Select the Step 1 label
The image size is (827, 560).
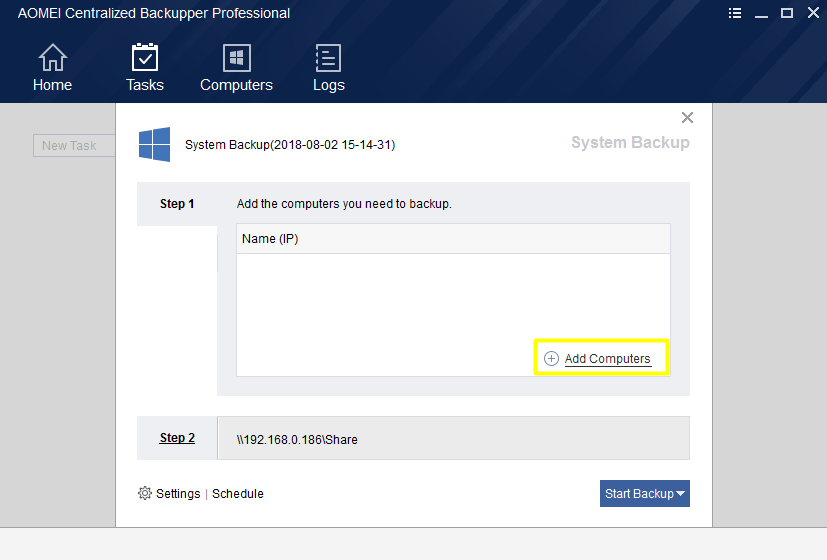click(177, 204)
